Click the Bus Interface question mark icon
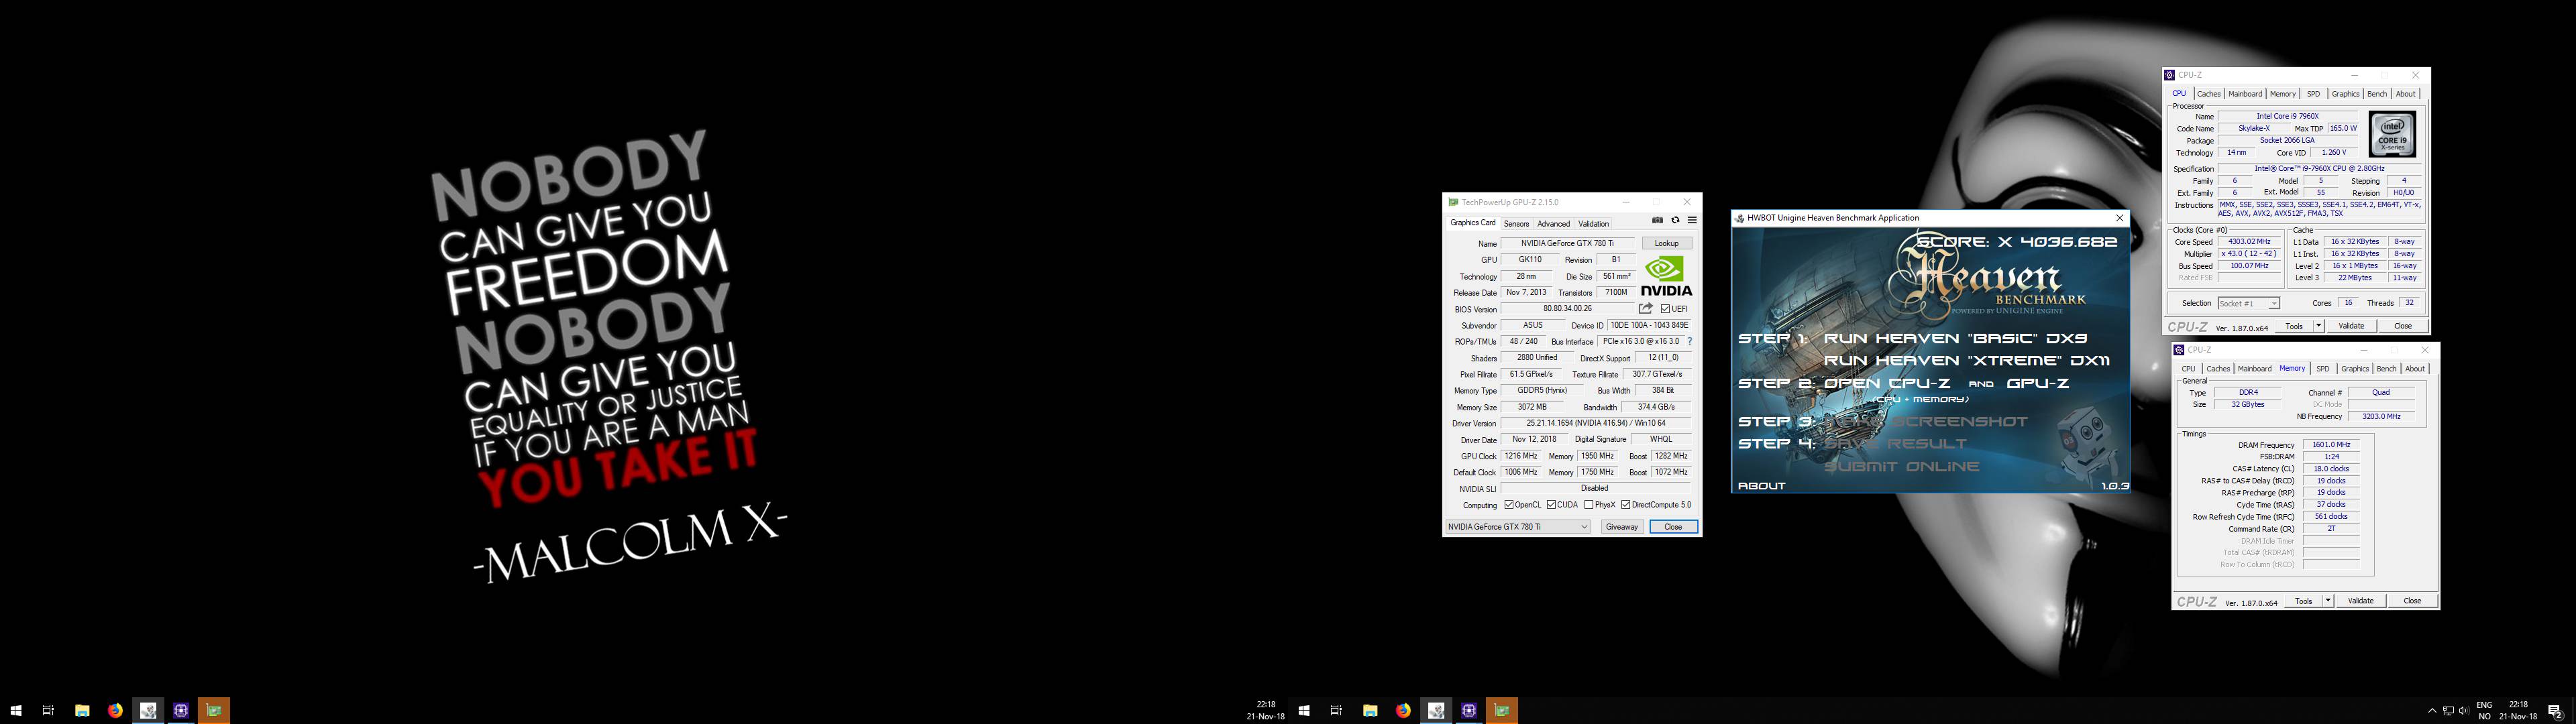The image size is (2576, 724). 1690,342
